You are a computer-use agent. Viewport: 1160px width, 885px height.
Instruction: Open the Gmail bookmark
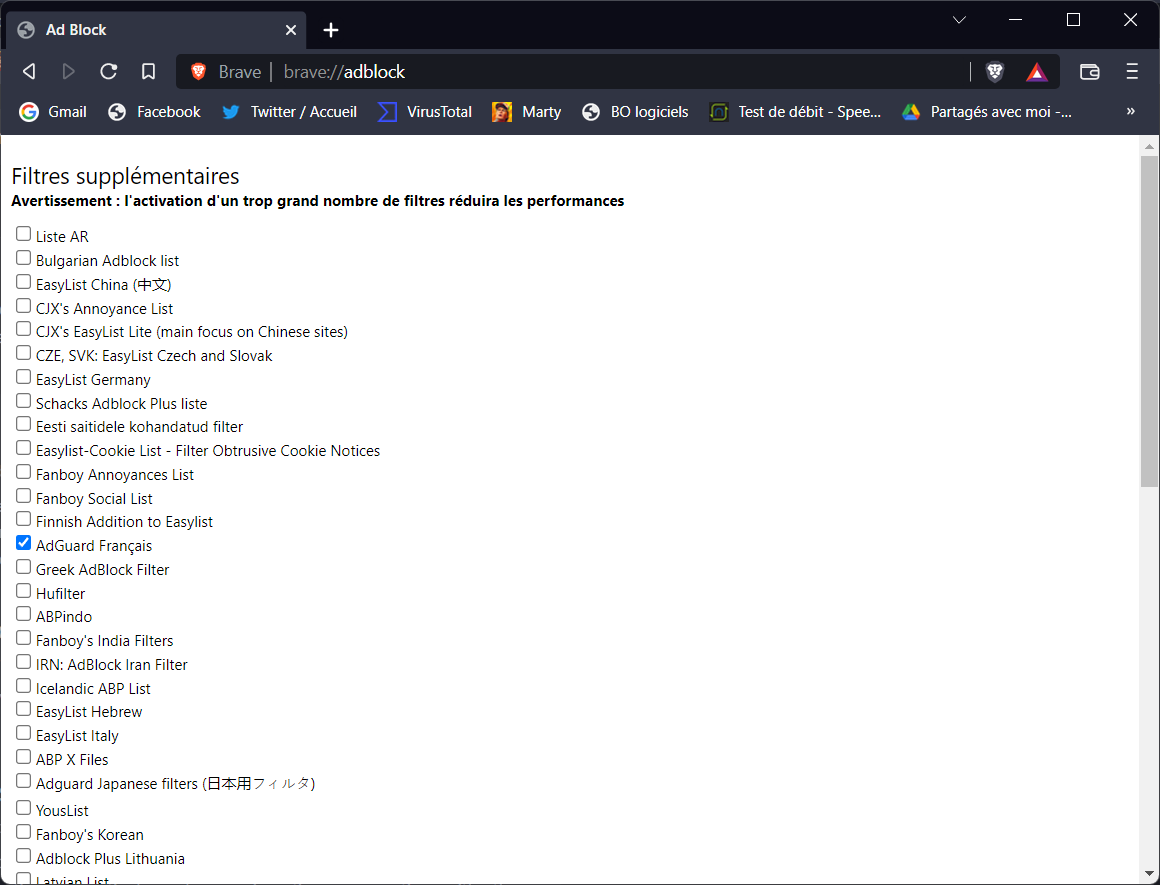(x=53, y=112)
